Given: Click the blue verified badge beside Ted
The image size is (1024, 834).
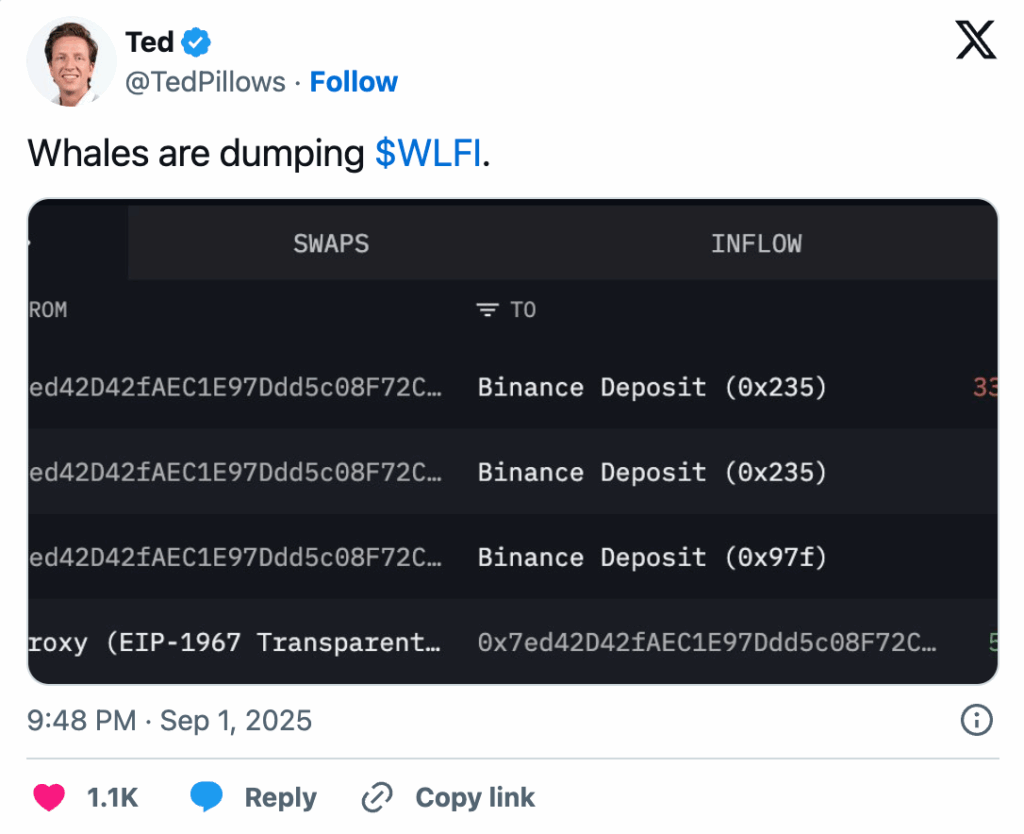Looking at the screenshot, I should coord(196,42).
